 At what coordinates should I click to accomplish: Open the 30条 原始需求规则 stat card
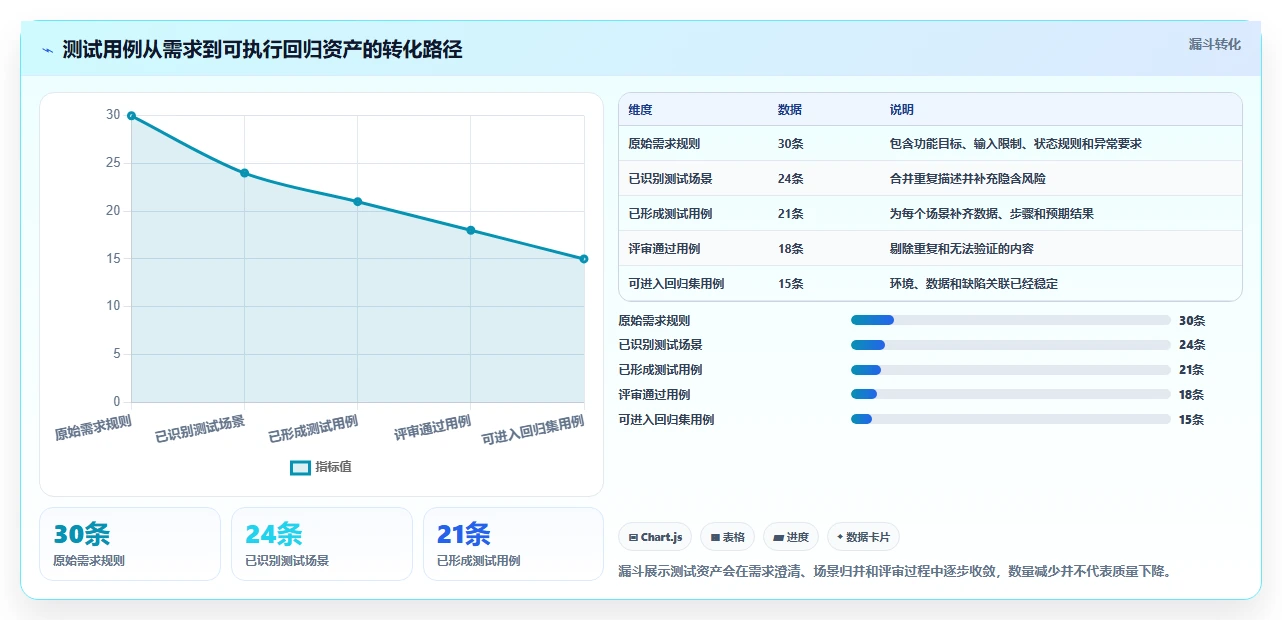[x=130, y=544]
